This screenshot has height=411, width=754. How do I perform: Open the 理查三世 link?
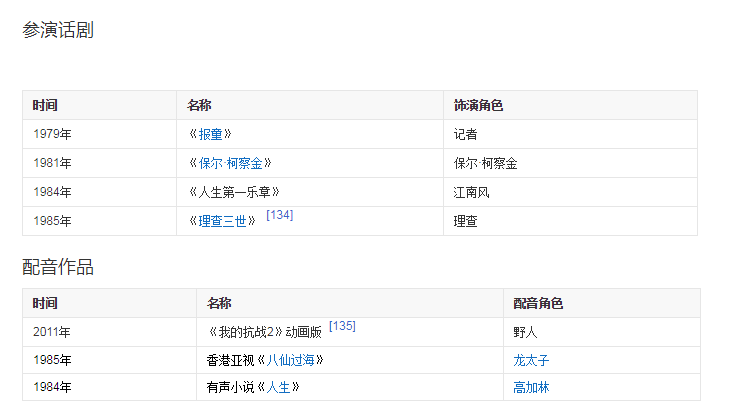tap(222, 221)
